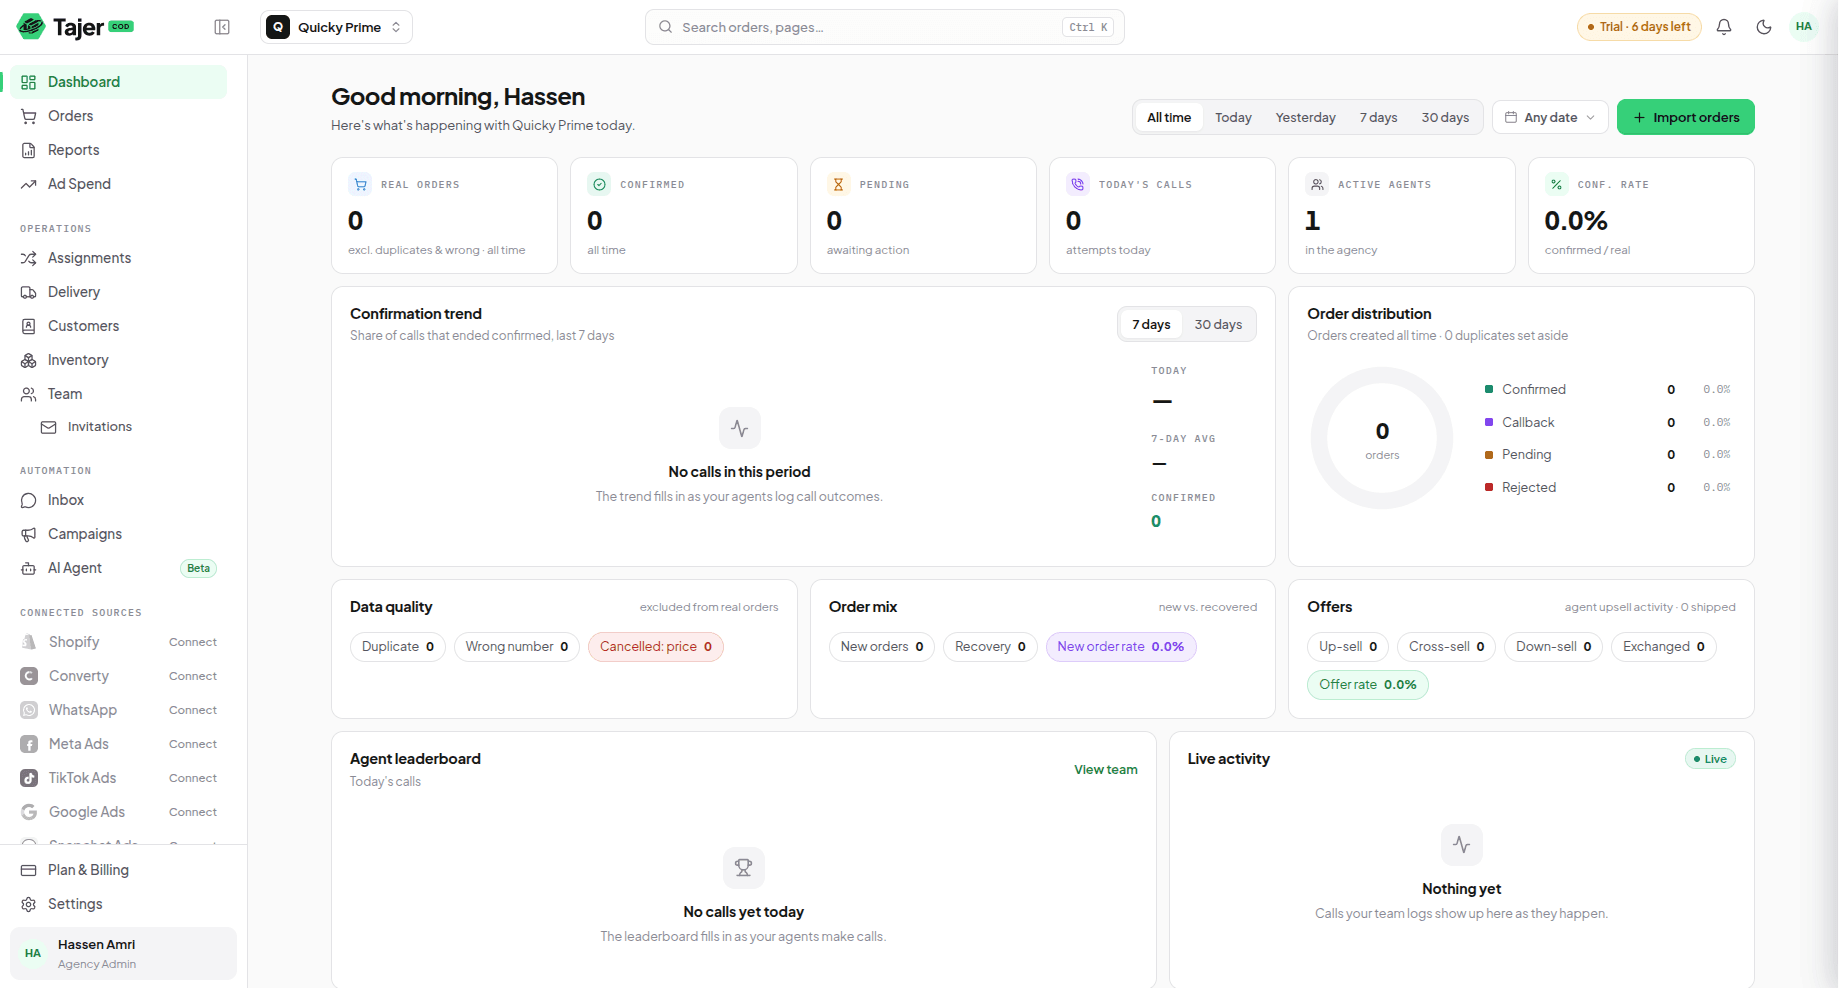The image size is (1839, 988).
Task: Open notifications bell icon
Action: (1724, 27)
